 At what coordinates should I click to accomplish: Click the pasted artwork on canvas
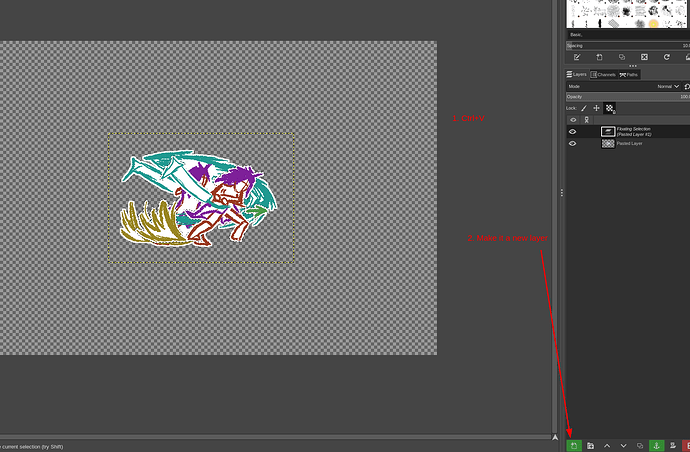199,198
